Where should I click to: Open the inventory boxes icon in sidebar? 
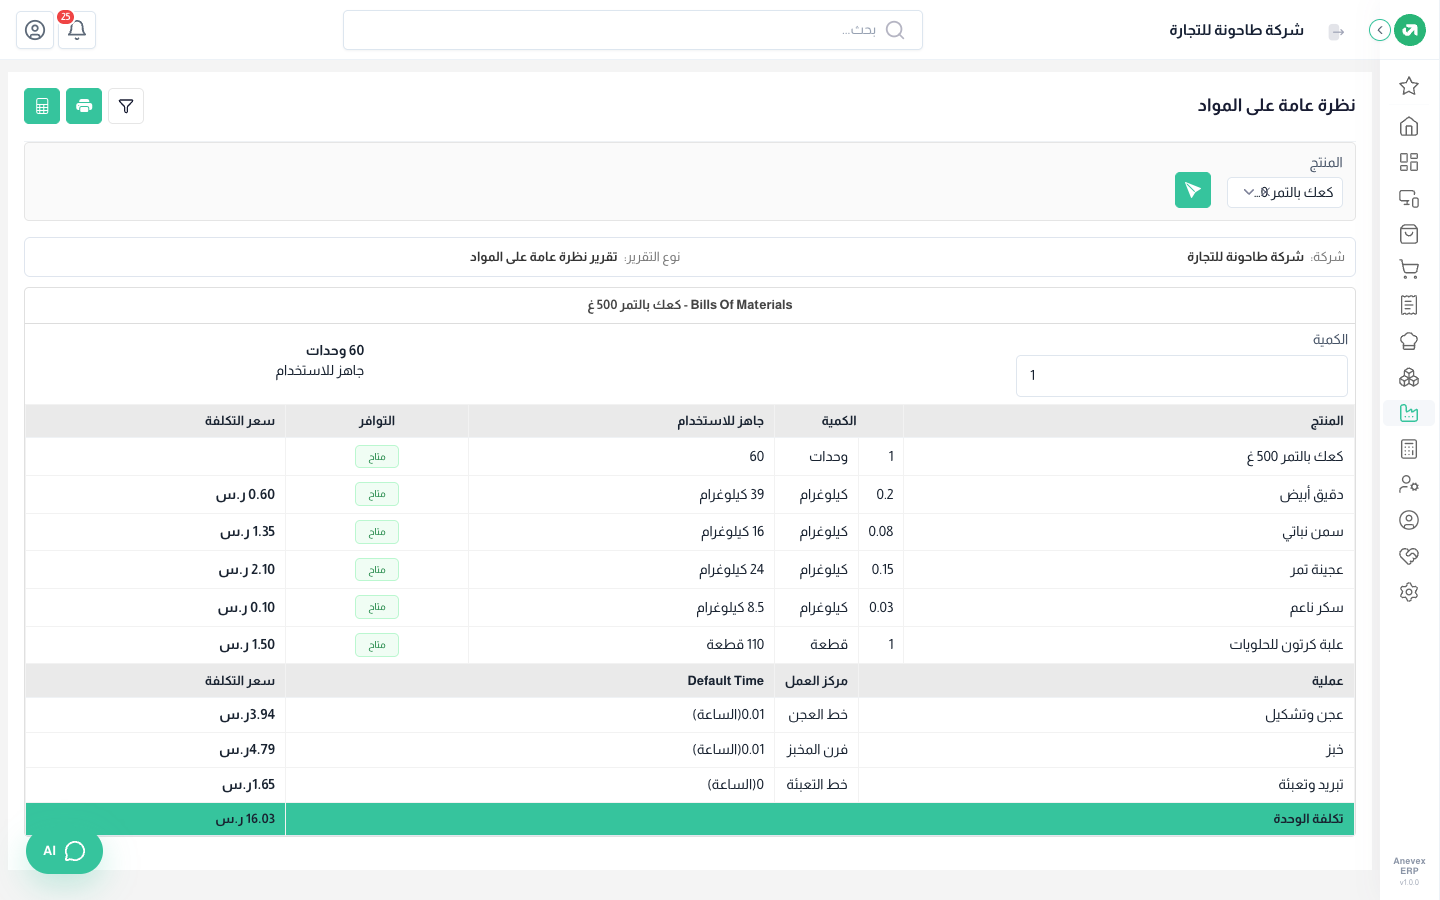coord(1409,377)
